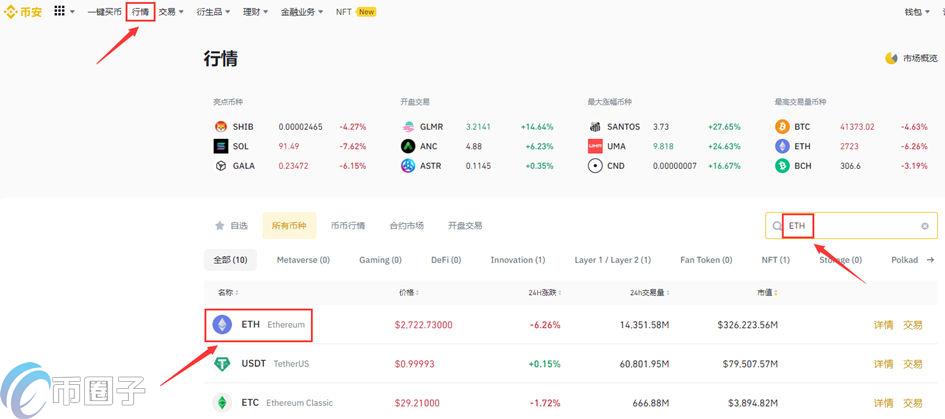Select the Gaming (0) filter
The height and width of the screenshot is (419, 945).
(380, 260)
